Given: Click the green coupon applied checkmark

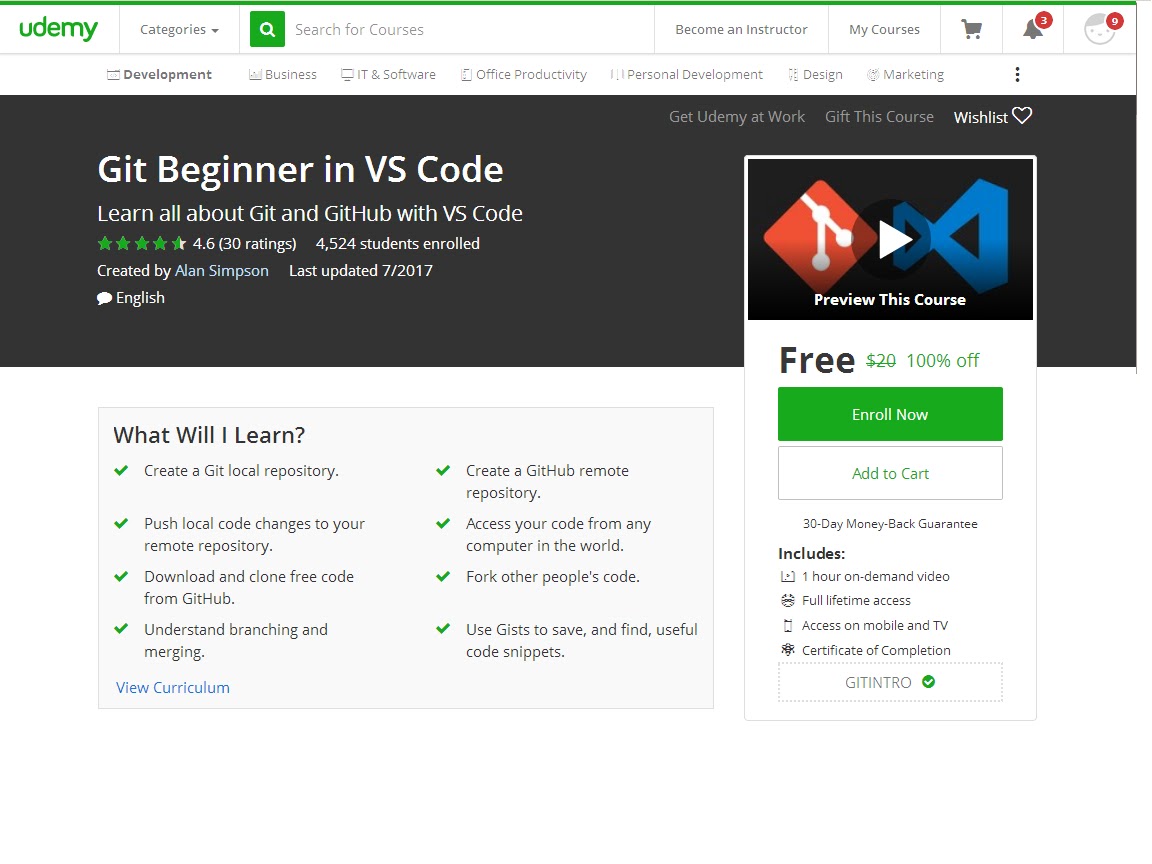Looking at the screenshot, I should 929,682.
